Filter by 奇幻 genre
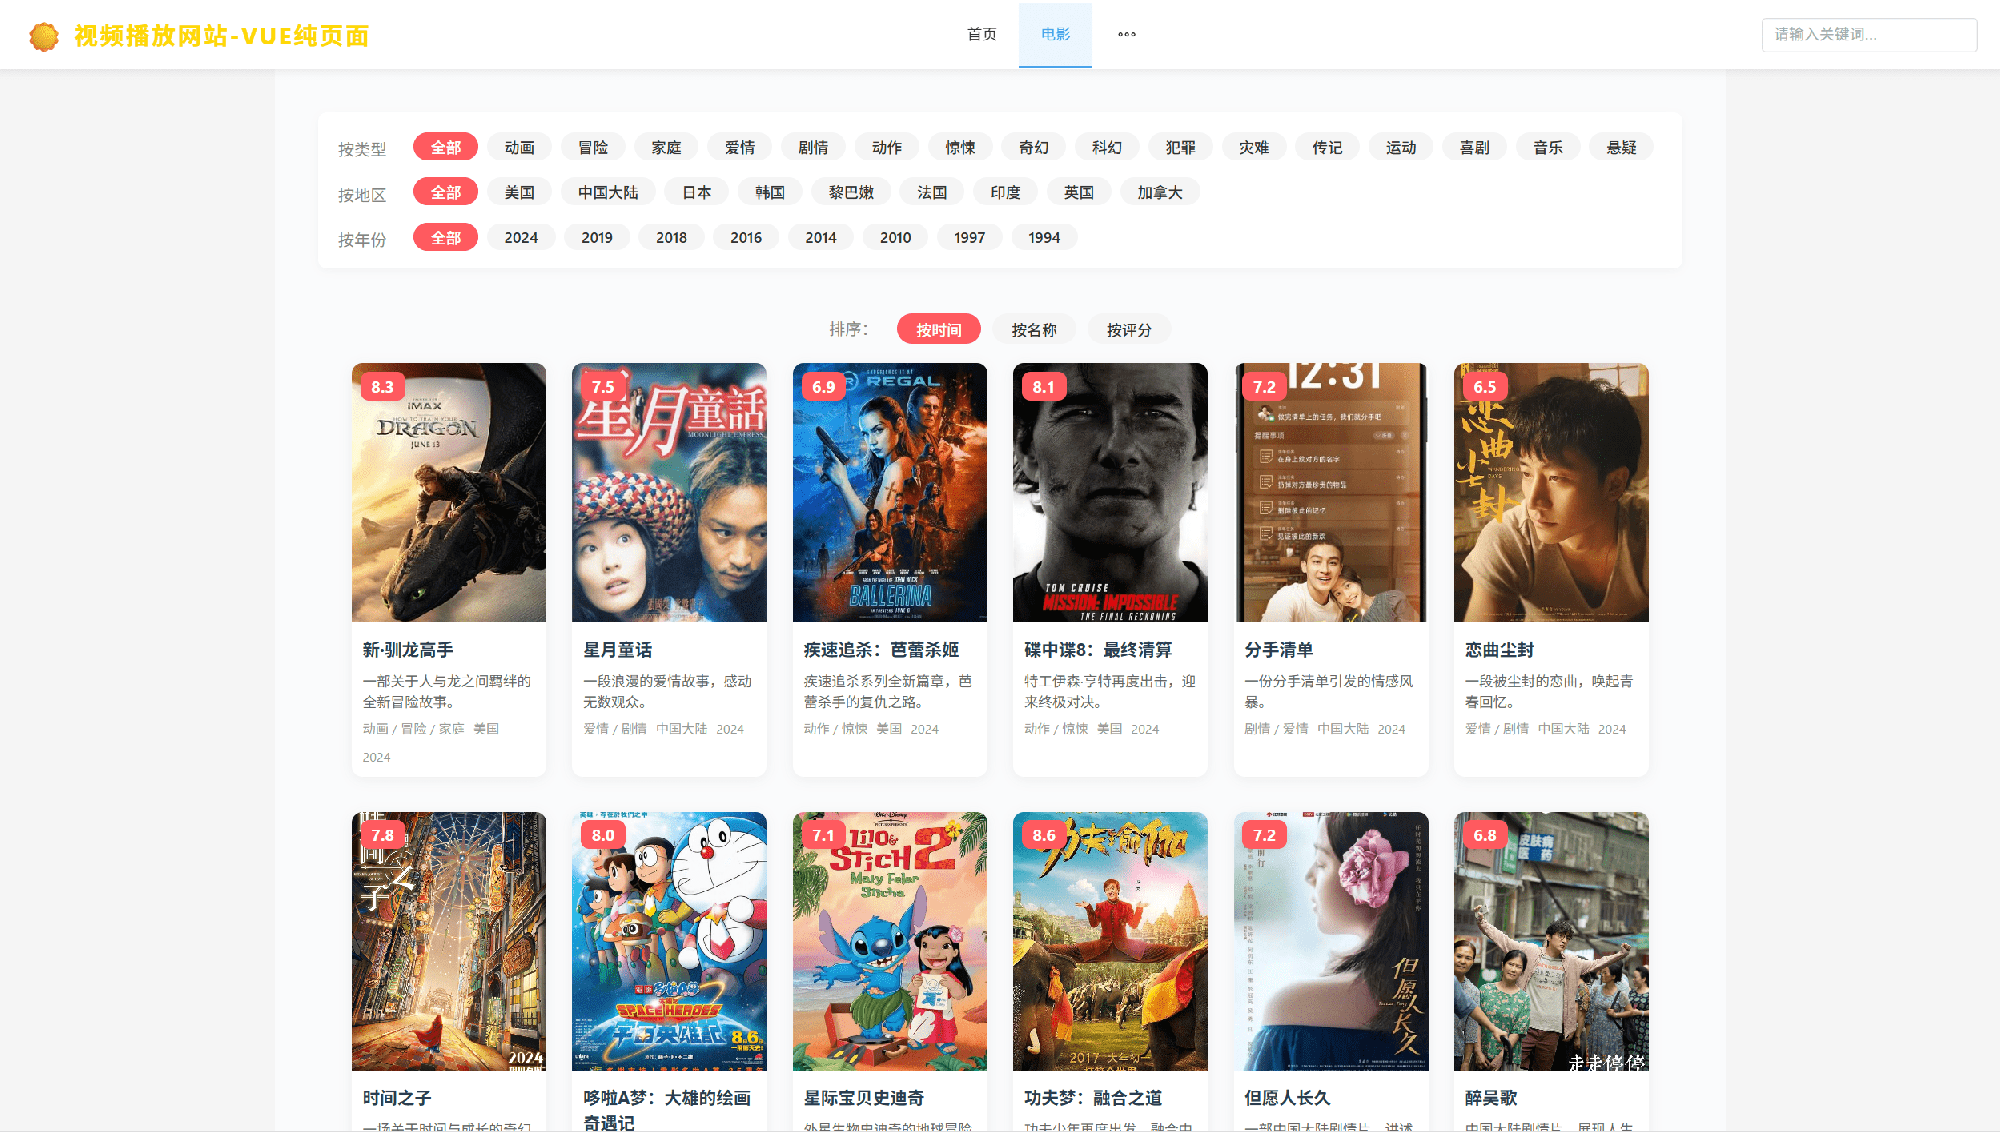The image size is (2000, 1132). [1034, 147]
